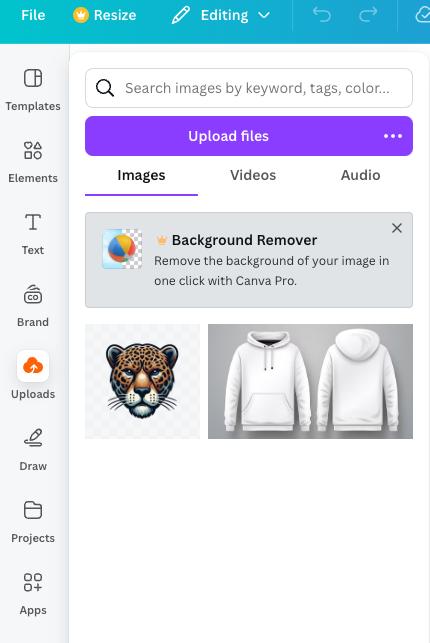Open upload options three-dot menu
Viewport: 430px width, 643px height.
[x=393, y=136]
